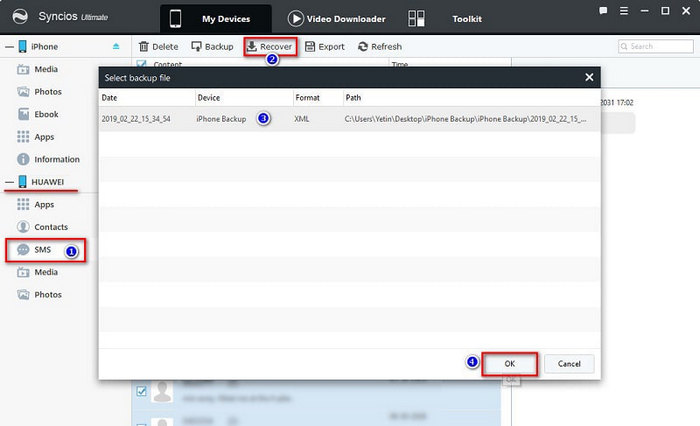
Task: Toggle the select-all checkbox by Content header
Action: click(142, 64)
